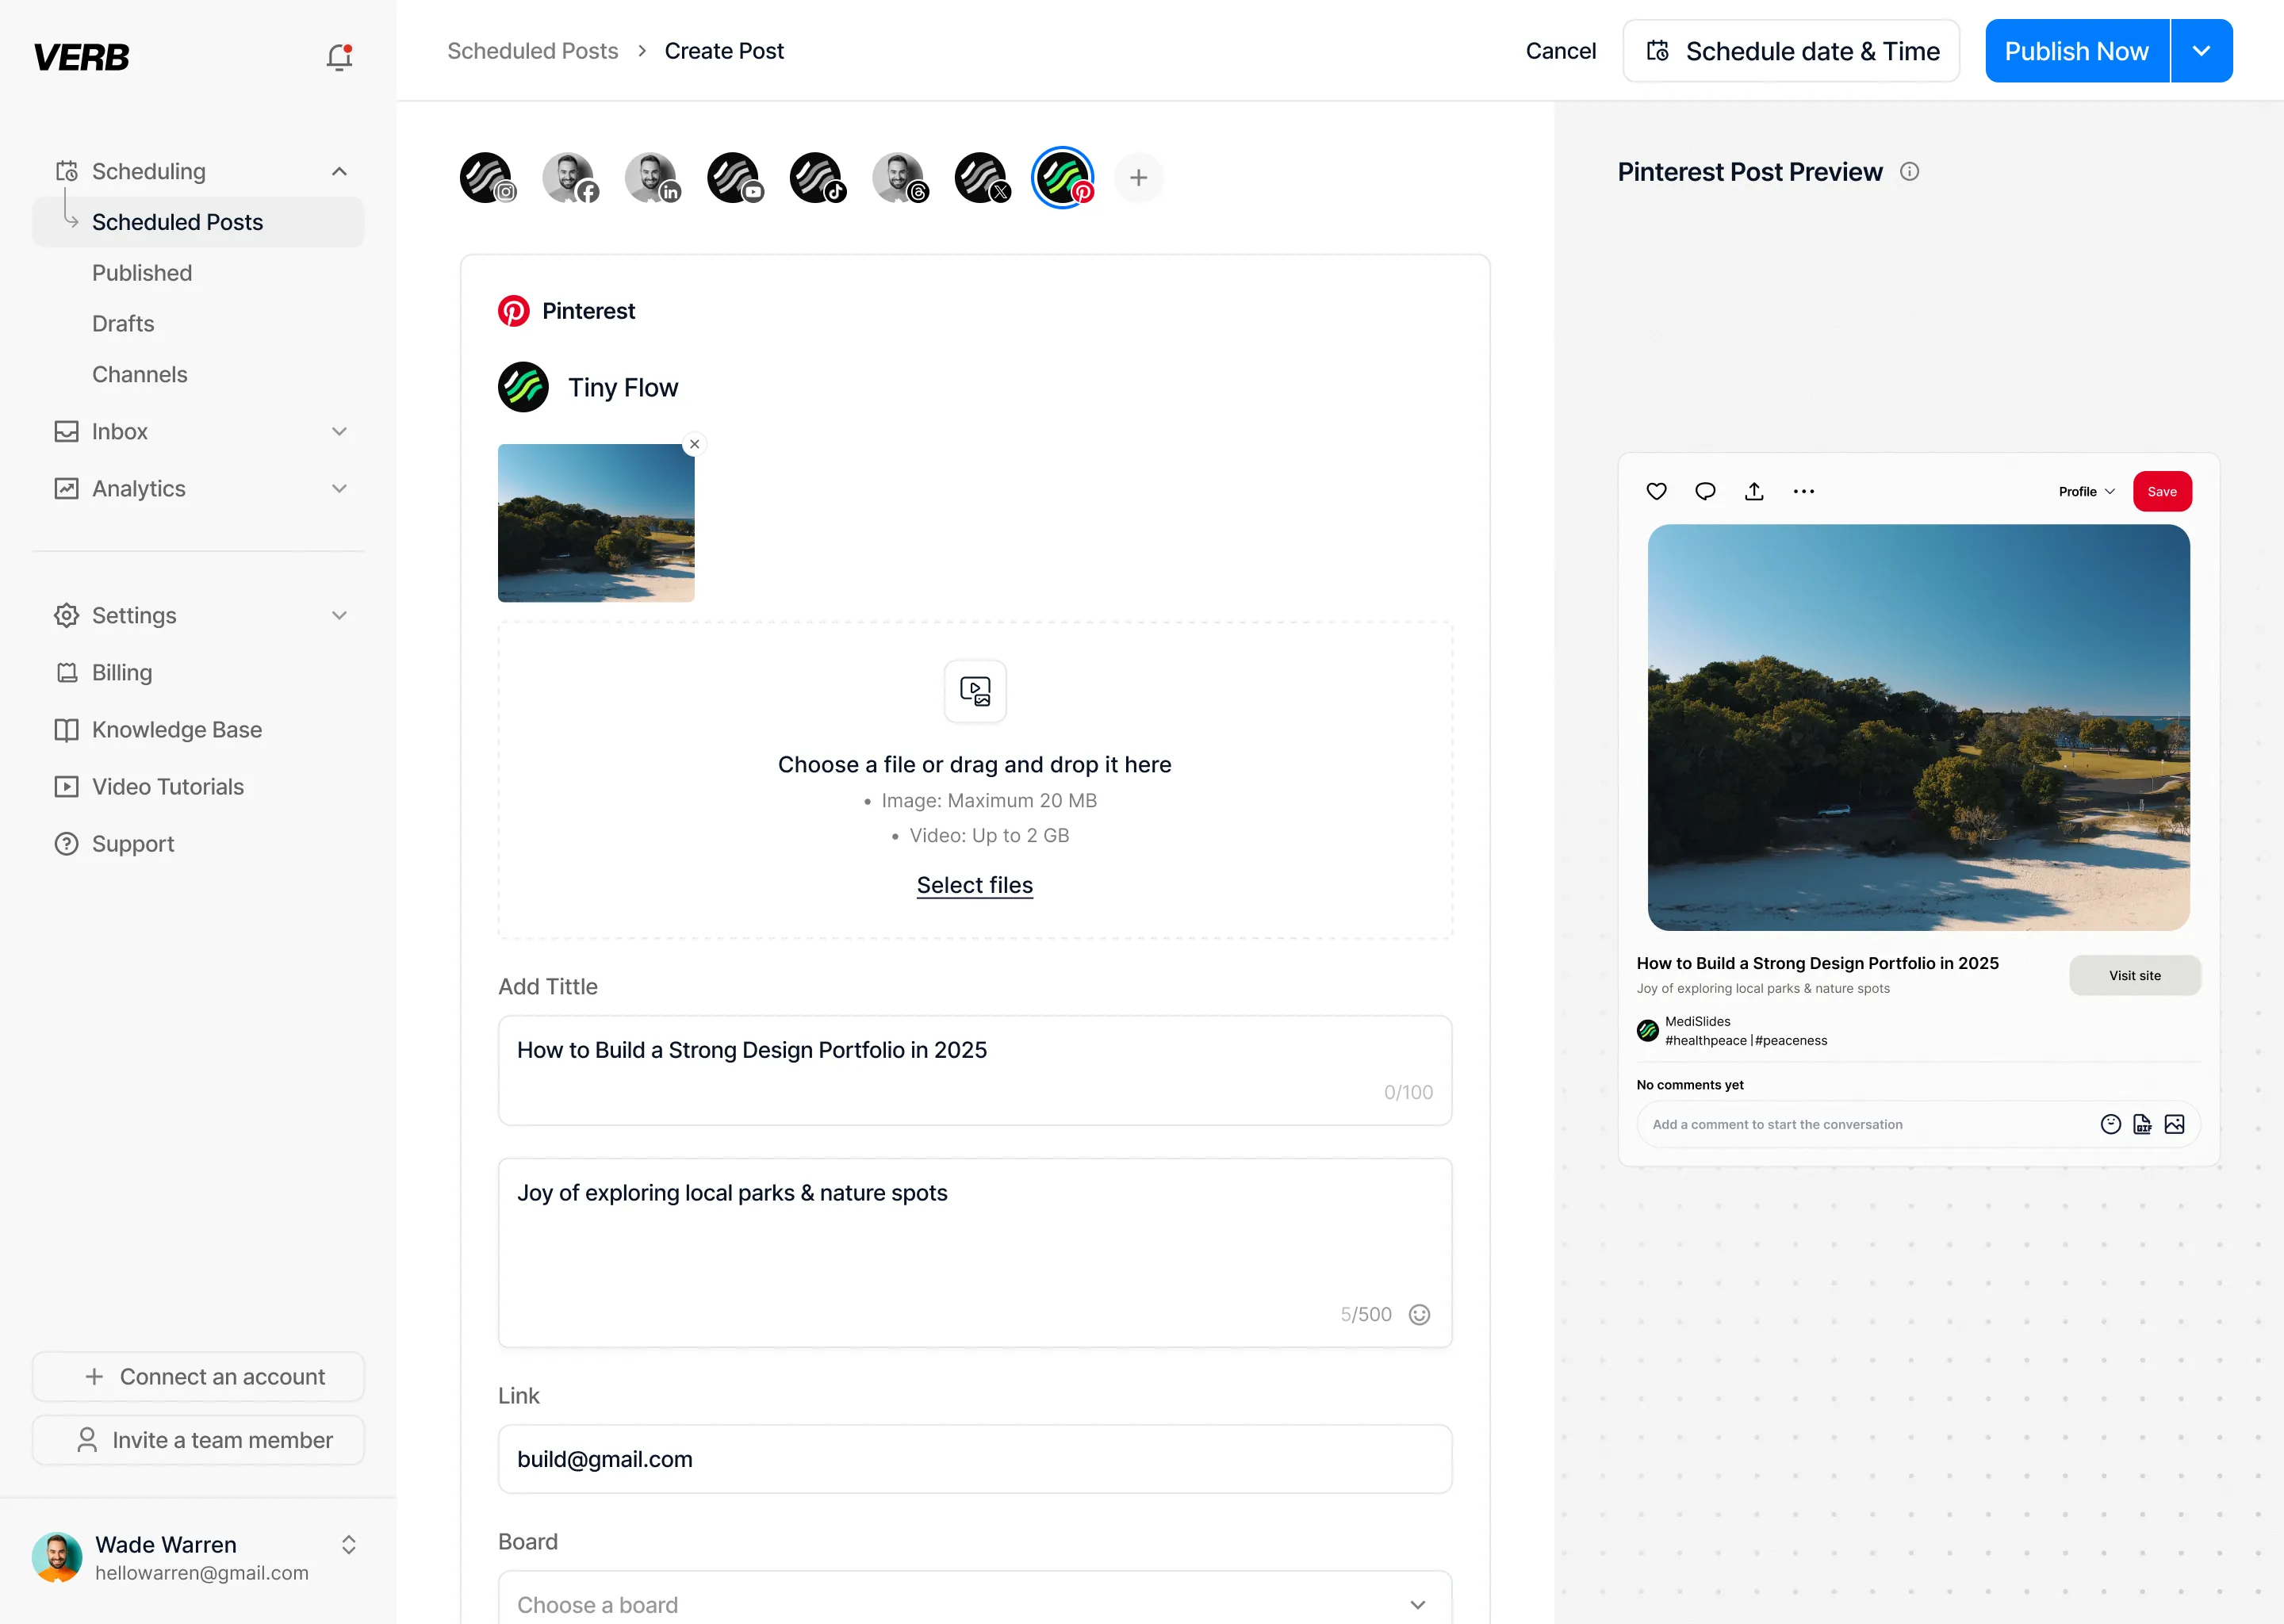The image size is (2284, 1624).
Task: Select the X (Twitter) channel avatar
Action: (982, 178)
